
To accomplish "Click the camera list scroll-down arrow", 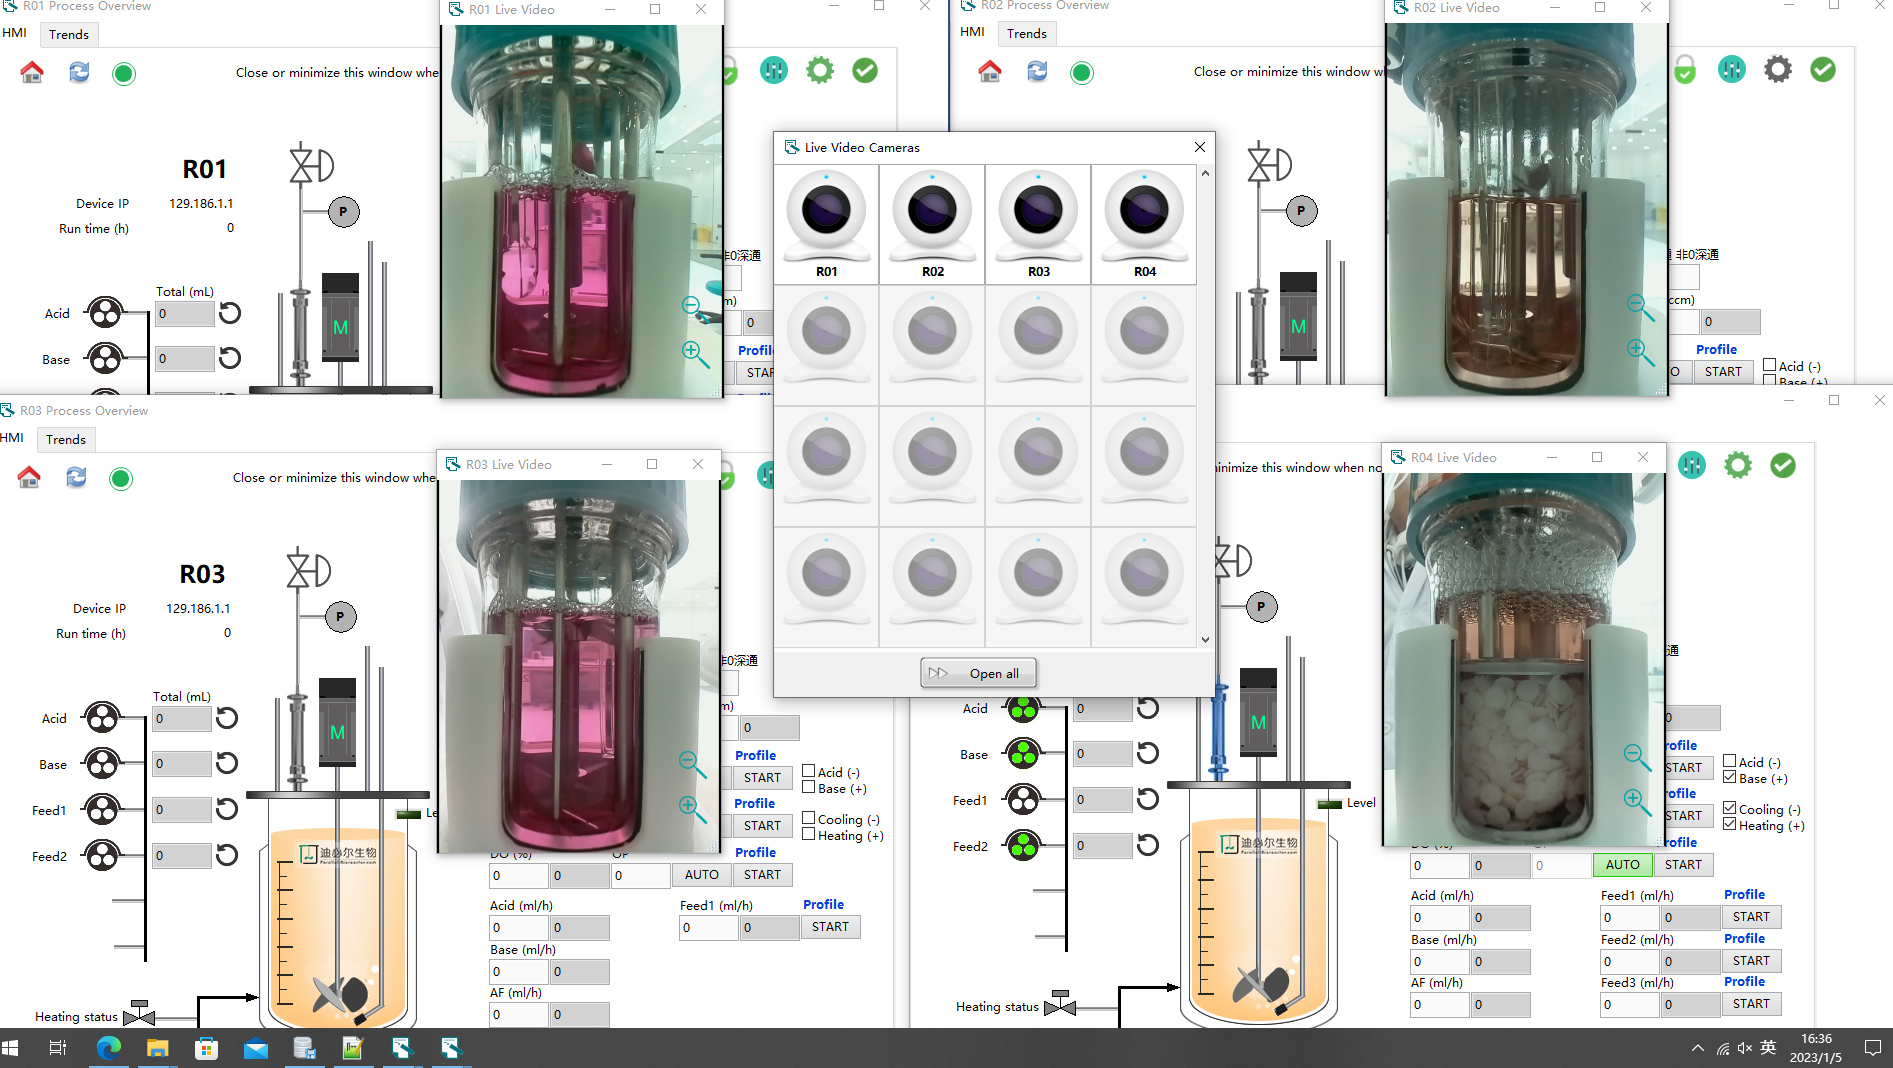I will click(x=1205, y=640).
